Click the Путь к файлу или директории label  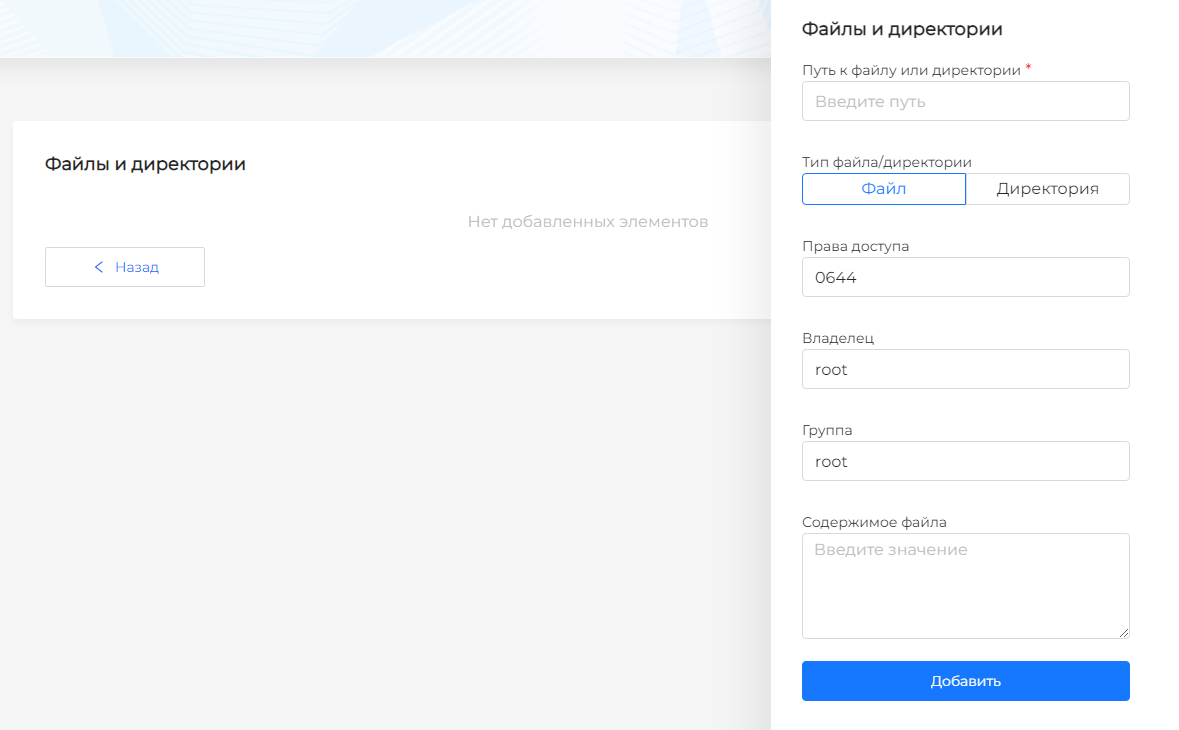pyautogui.click(x=911, y=70)
